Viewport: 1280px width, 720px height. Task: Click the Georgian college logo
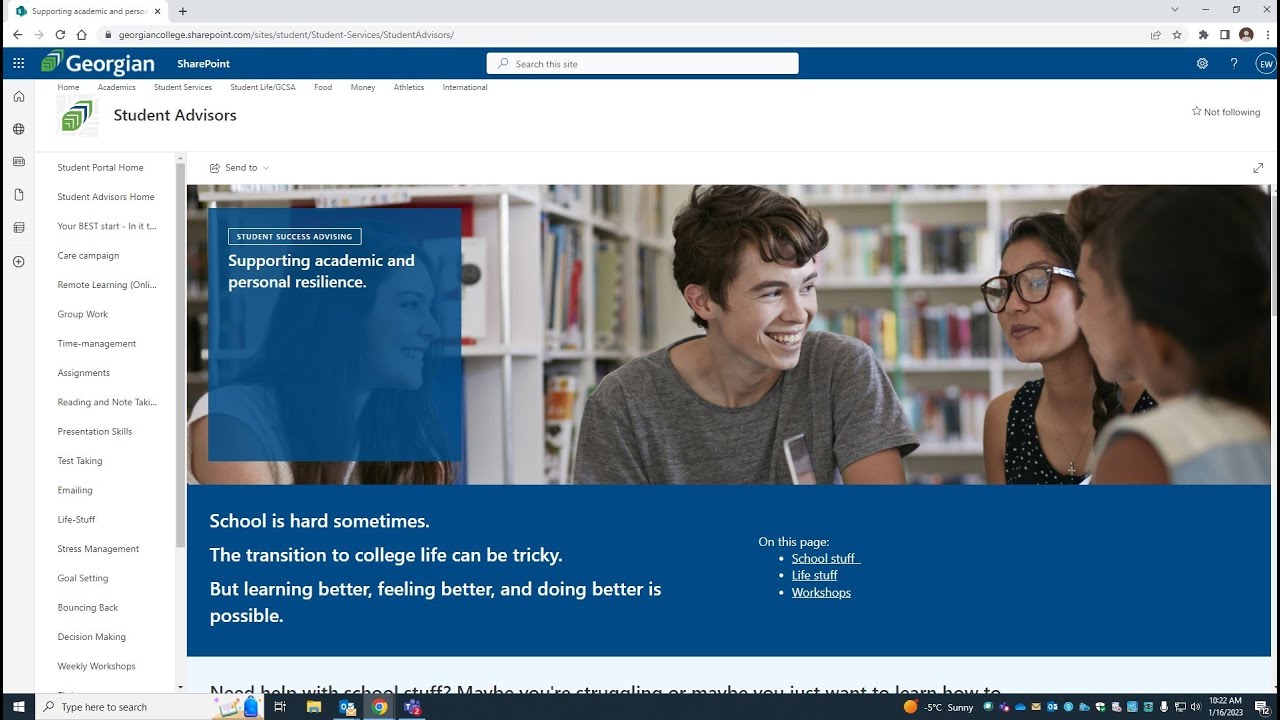click(x=98, y=63)
